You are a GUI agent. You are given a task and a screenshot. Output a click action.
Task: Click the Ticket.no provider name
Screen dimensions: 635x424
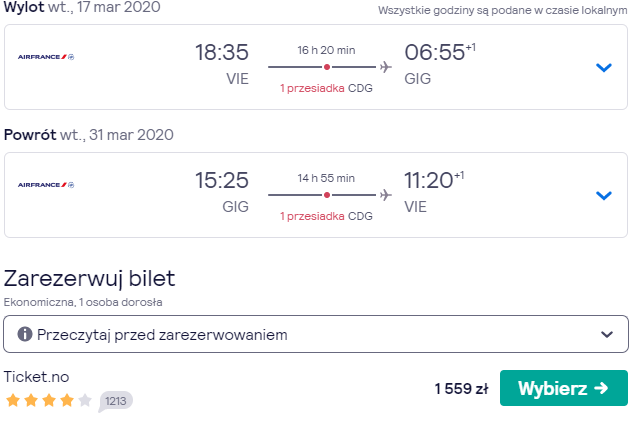click(x=36, y=377)
